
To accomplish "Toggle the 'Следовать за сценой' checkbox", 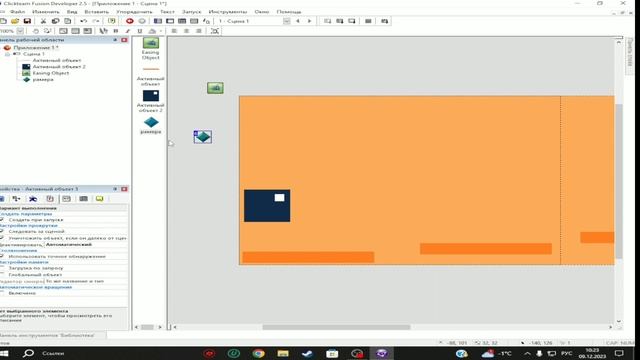I will [x=2, y=231].
